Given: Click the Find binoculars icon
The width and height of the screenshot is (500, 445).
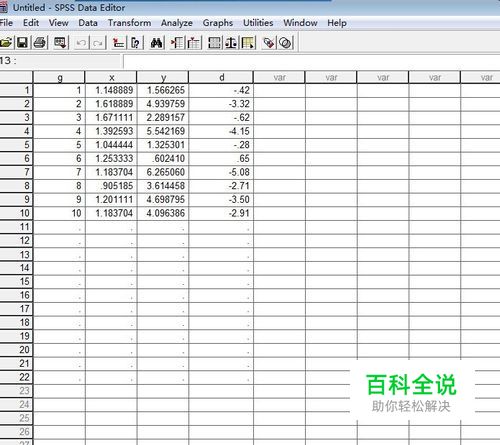Looking at the screenshot, I should [x=156, y=43].
